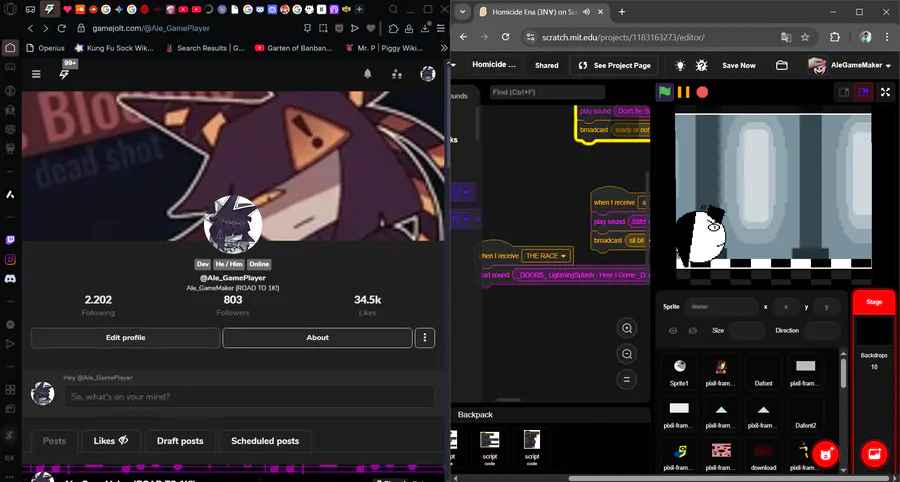The image size is (900, 482).
Task: Zoom in on the code workspace
Action: click(627, 328)
